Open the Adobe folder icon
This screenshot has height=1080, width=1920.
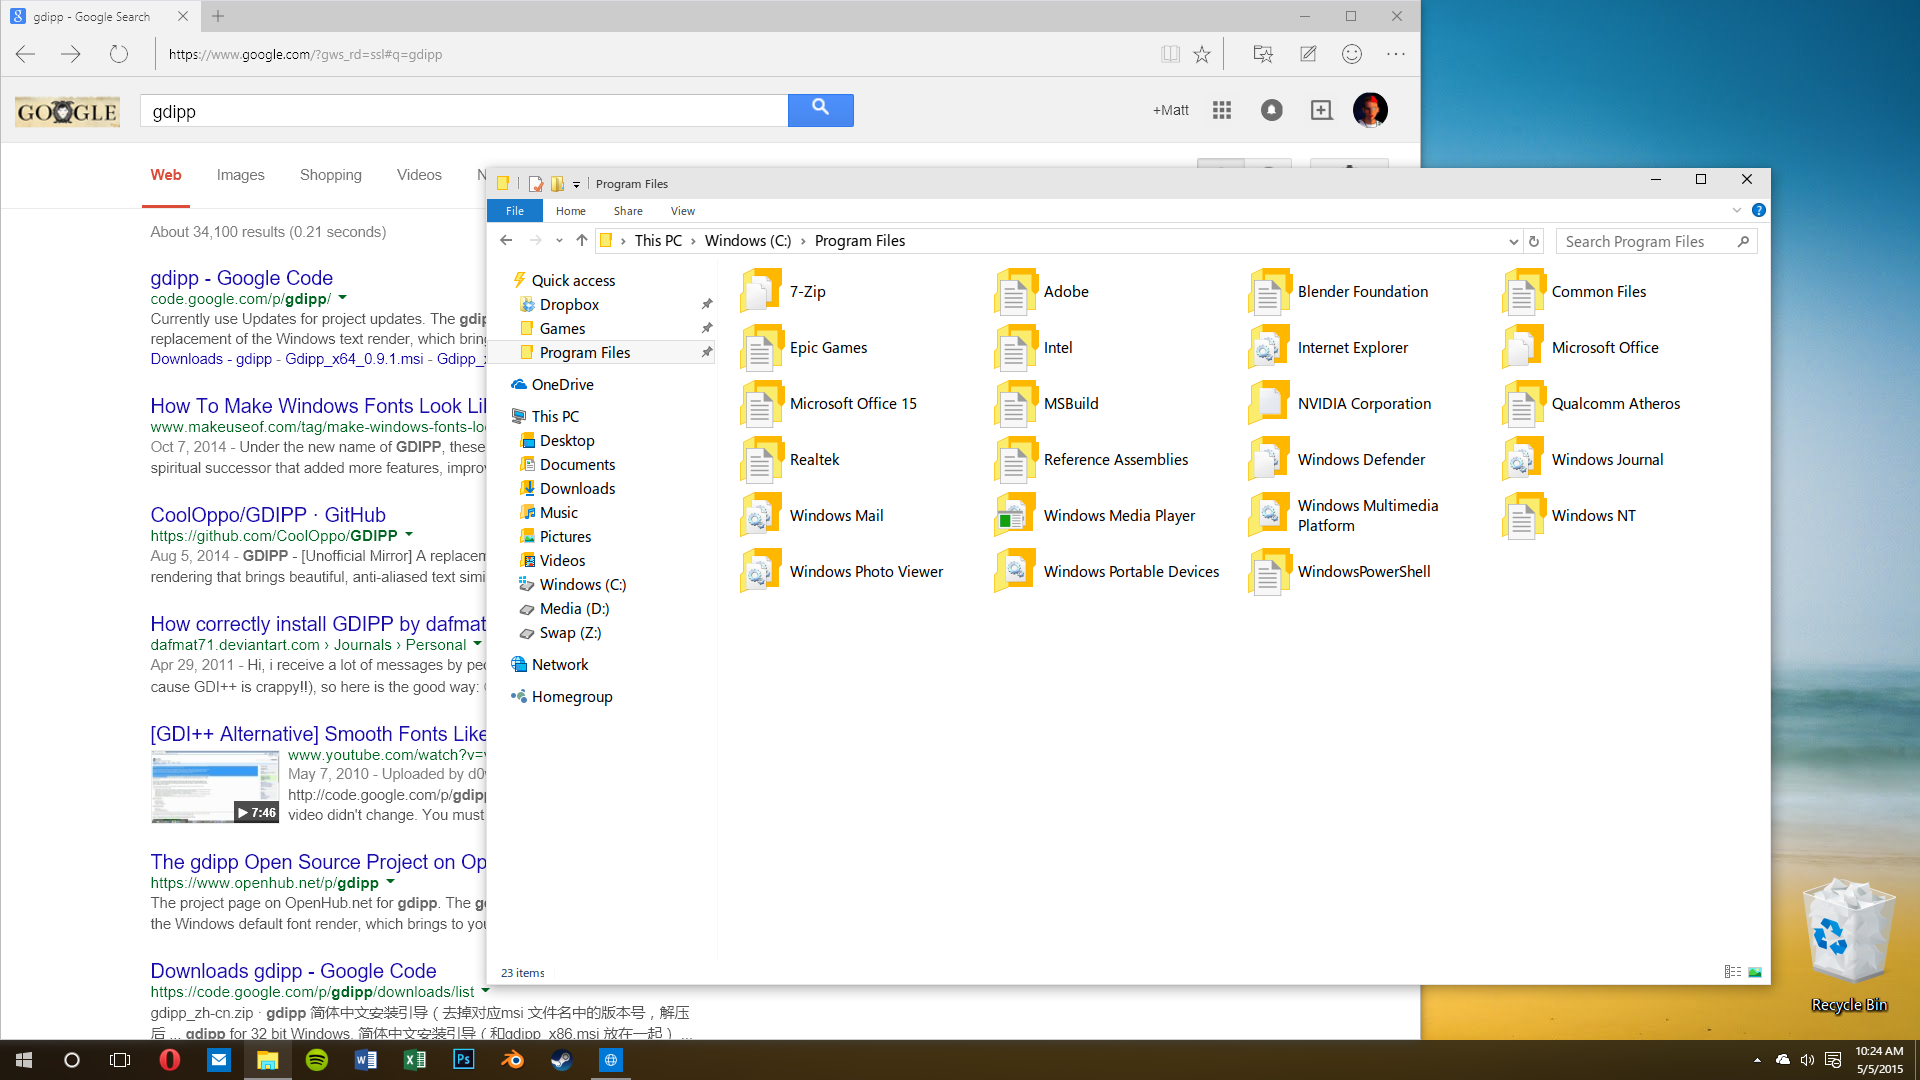(1015, 292)
